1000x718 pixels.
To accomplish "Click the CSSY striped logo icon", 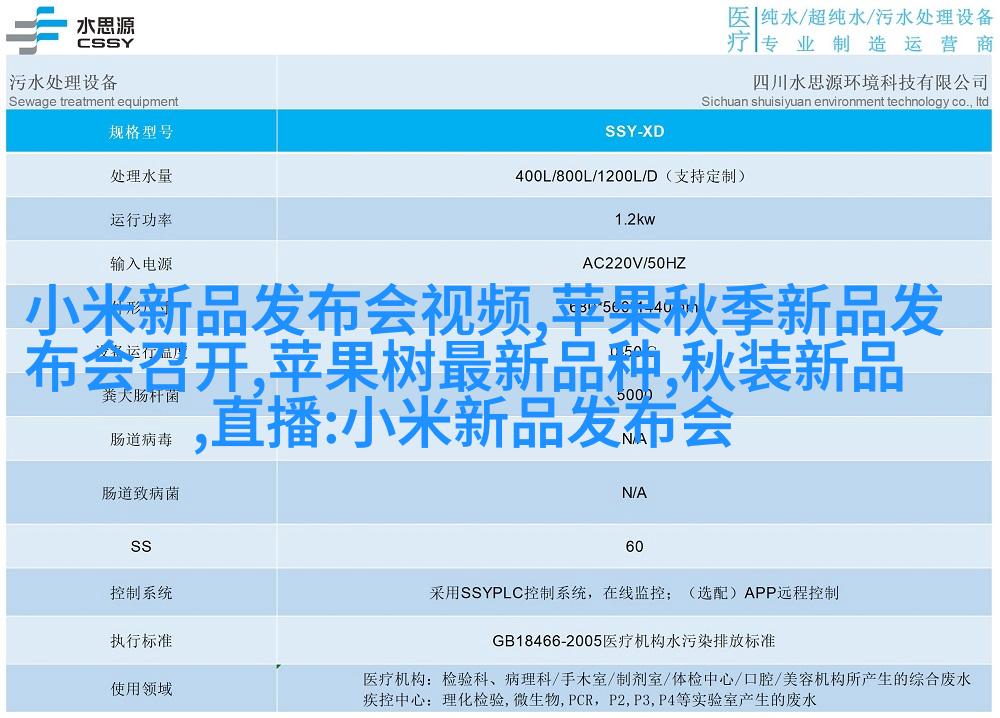I will [x=36, y=30].
